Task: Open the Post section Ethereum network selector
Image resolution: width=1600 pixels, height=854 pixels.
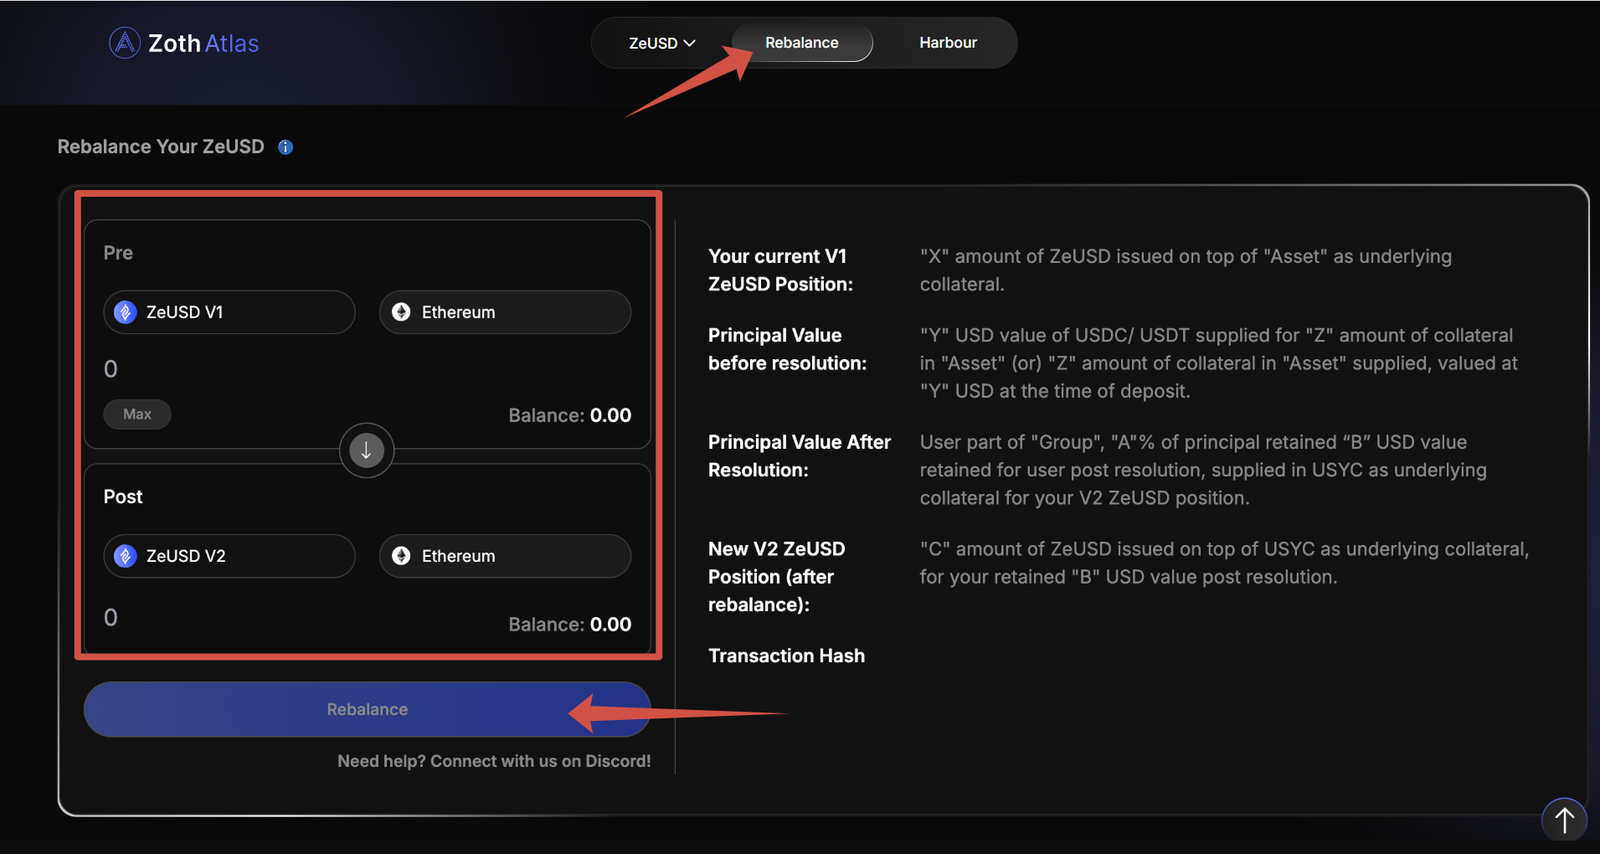Action: (x=505, y=556)
